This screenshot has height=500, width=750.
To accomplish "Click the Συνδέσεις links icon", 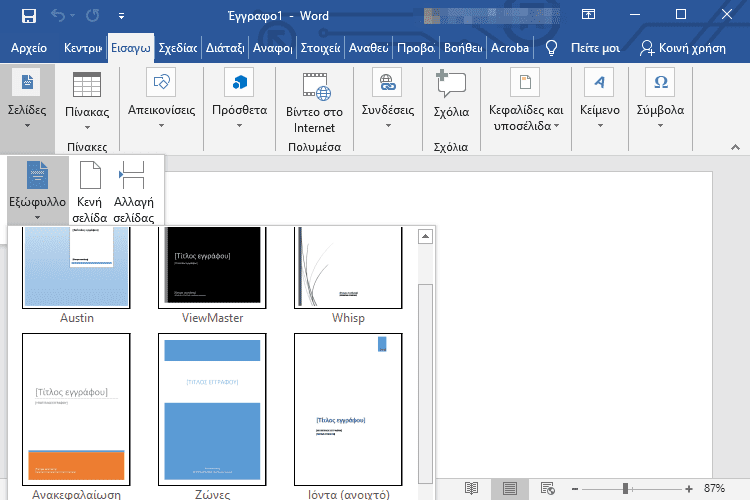I will 387,82.
